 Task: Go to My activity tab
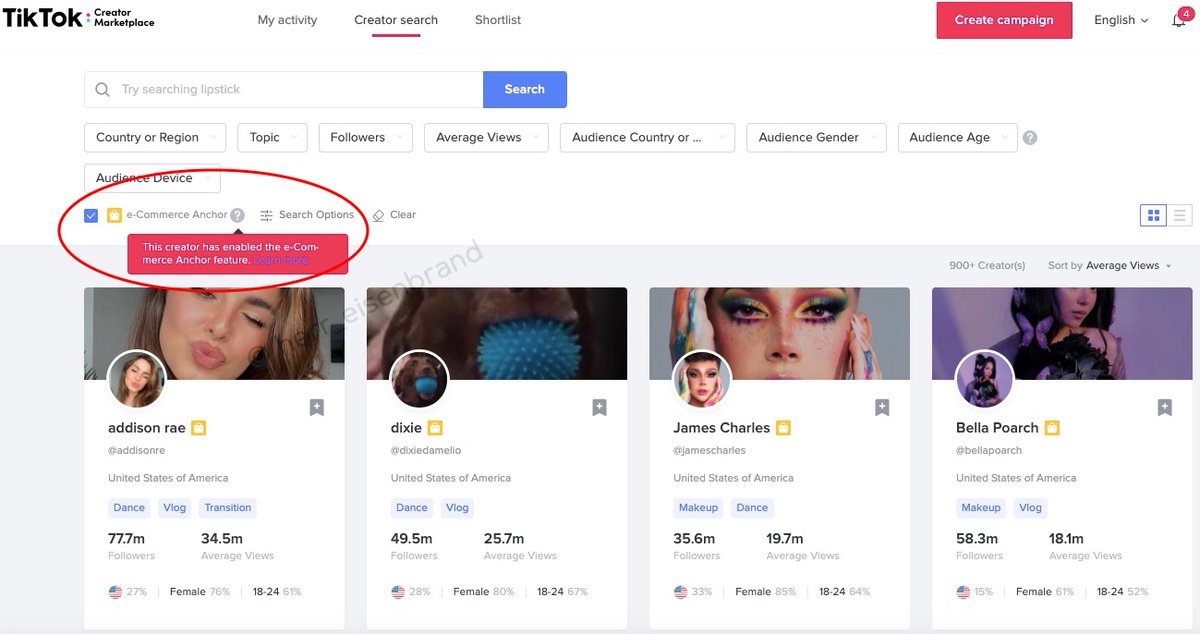(287, 20)
